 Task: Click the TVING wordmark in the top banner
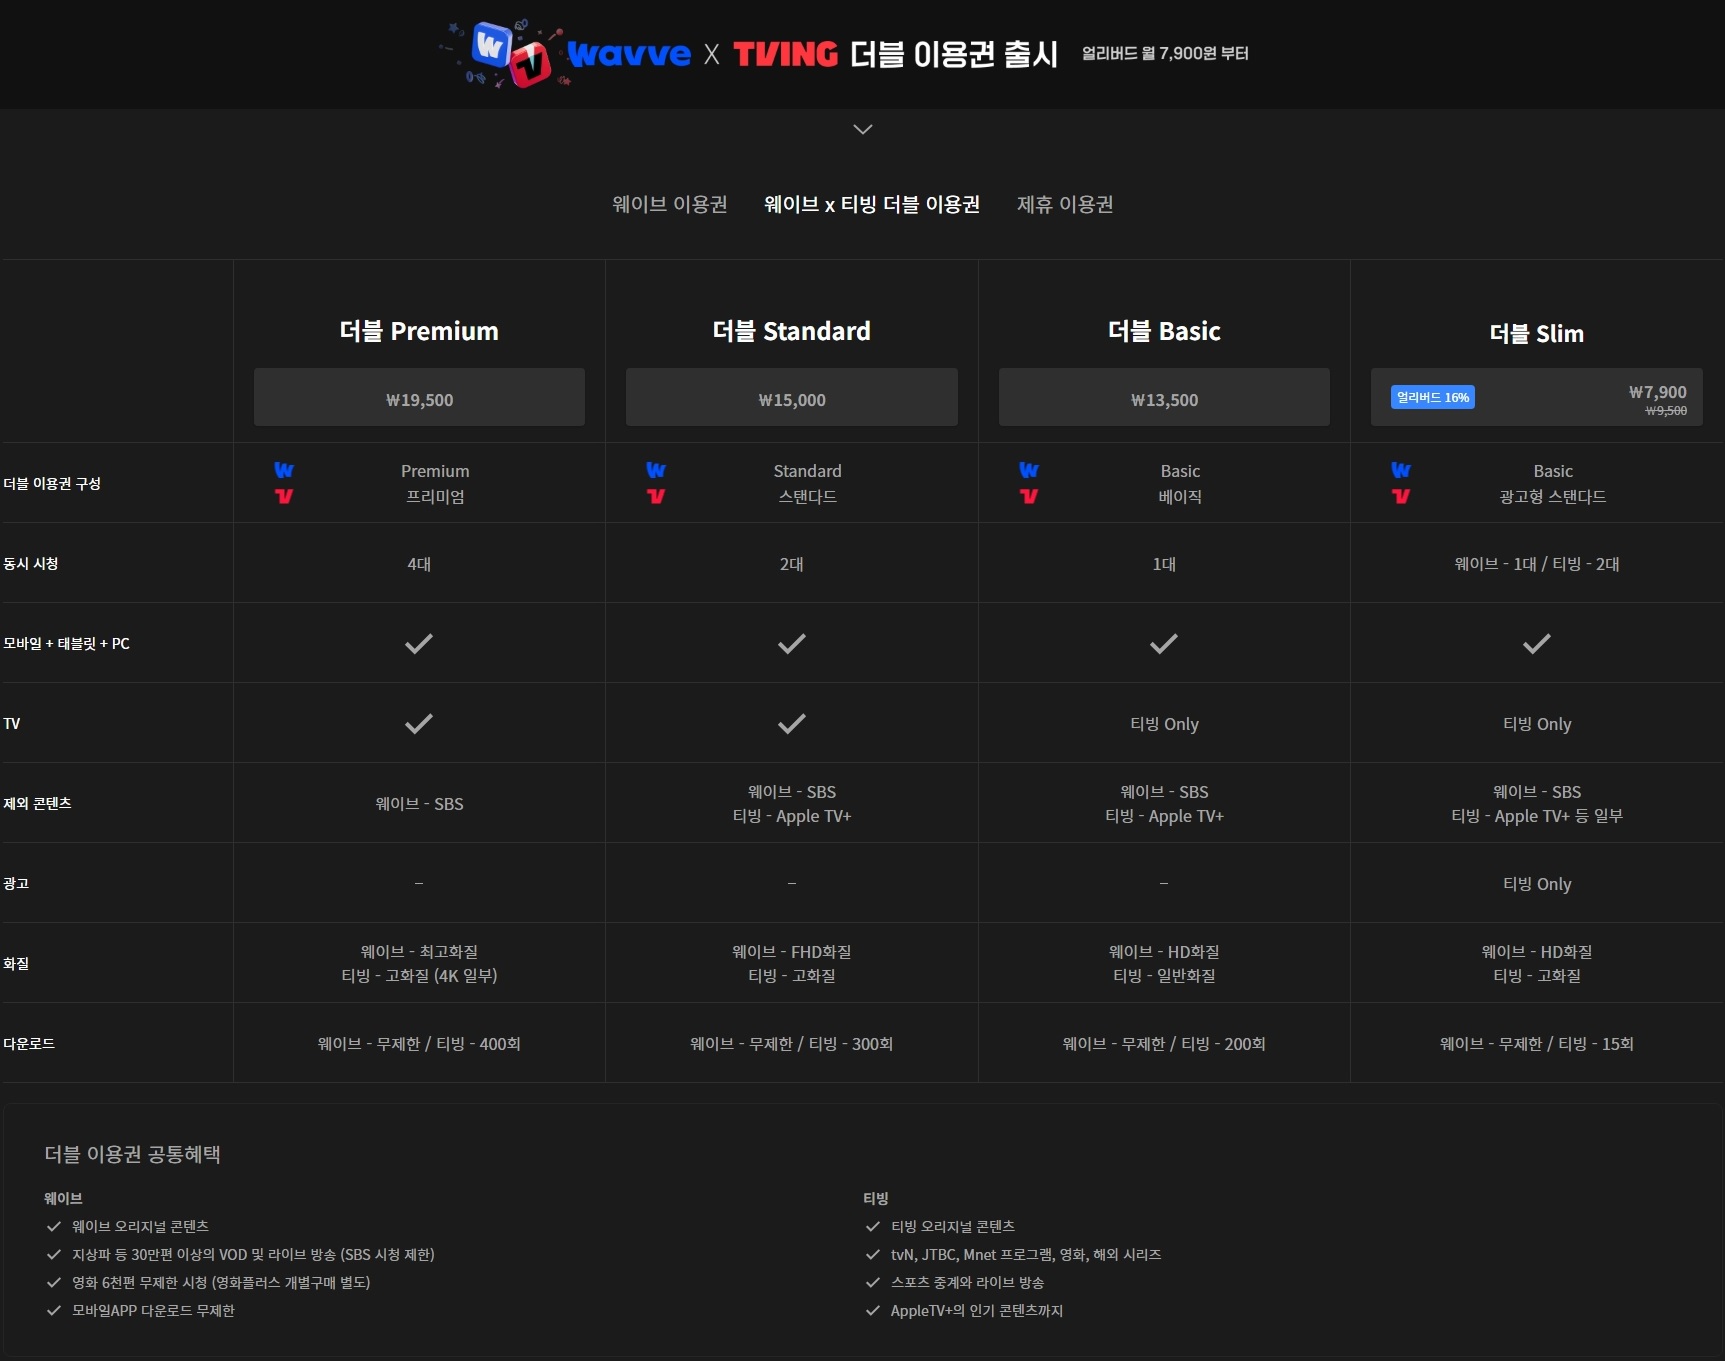point(786,54)
